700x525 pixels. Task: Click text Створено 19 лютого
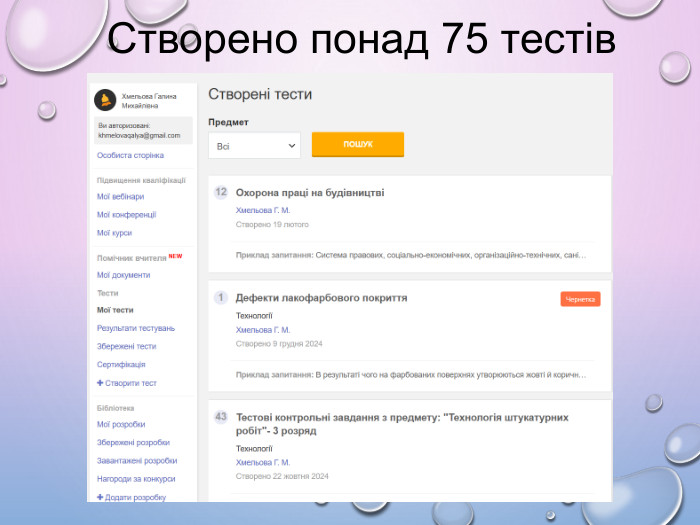coord(272,225)
